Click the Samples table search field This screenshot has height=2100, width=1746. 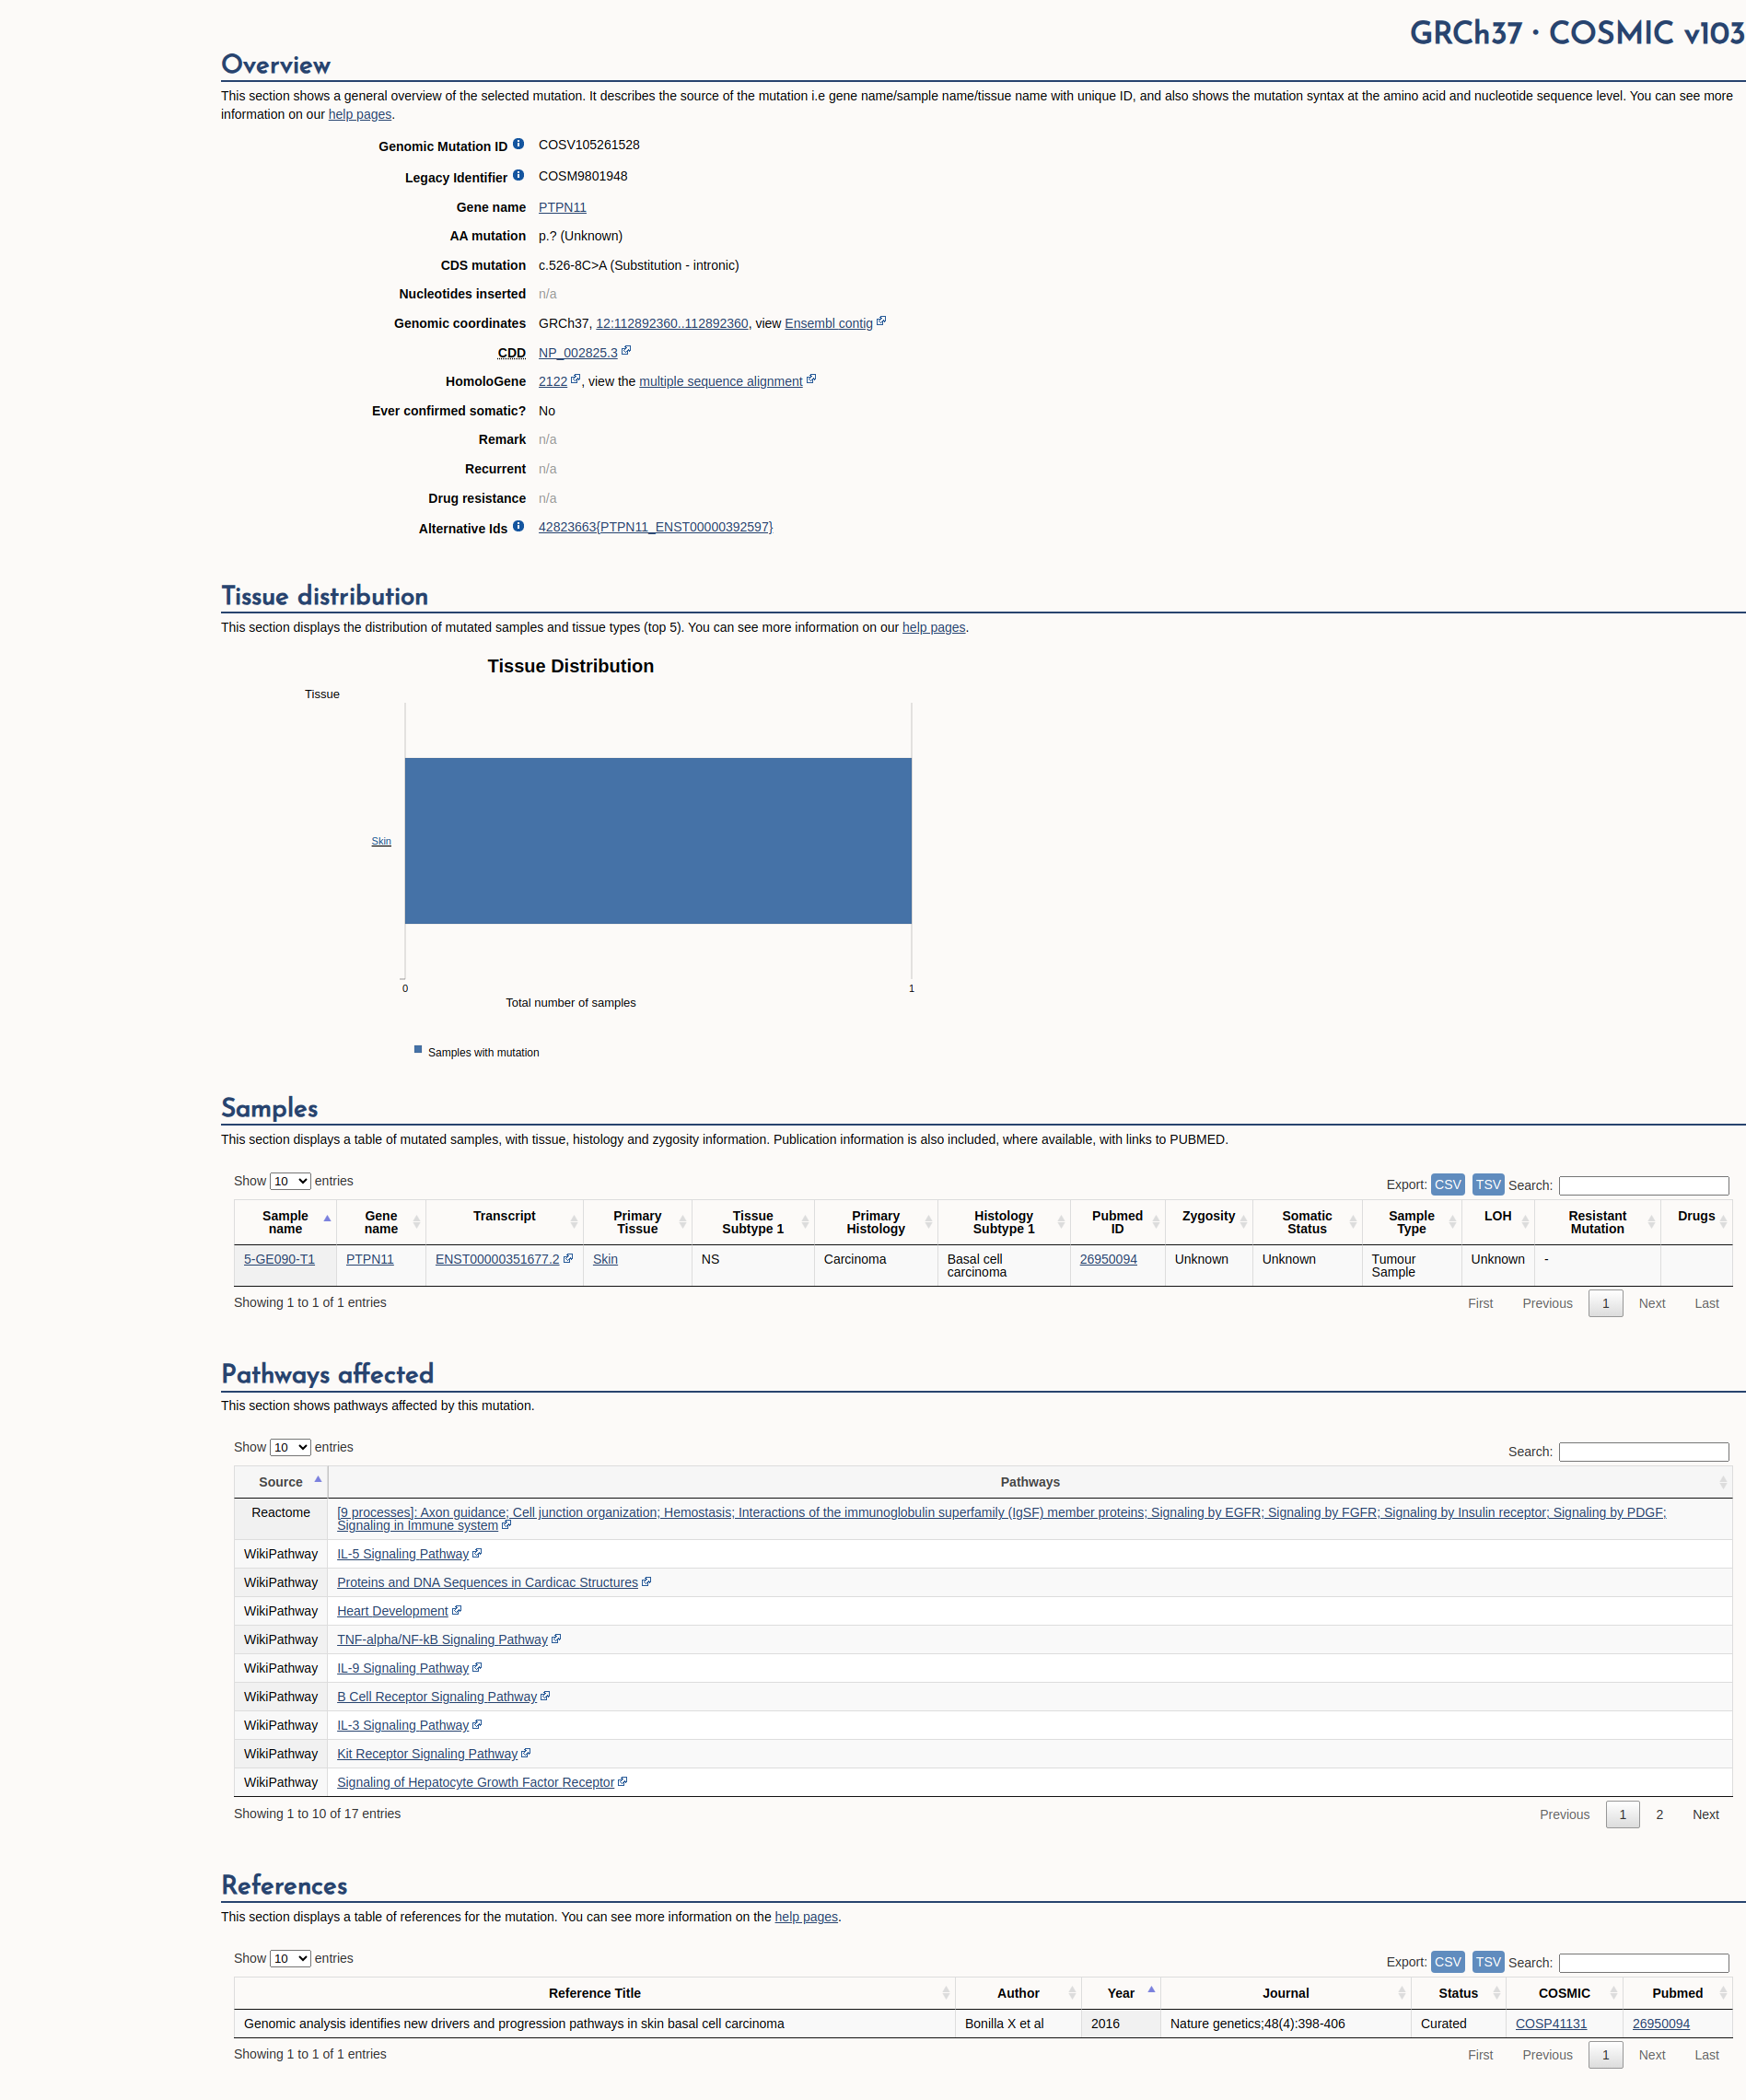click(1643, 1185)
